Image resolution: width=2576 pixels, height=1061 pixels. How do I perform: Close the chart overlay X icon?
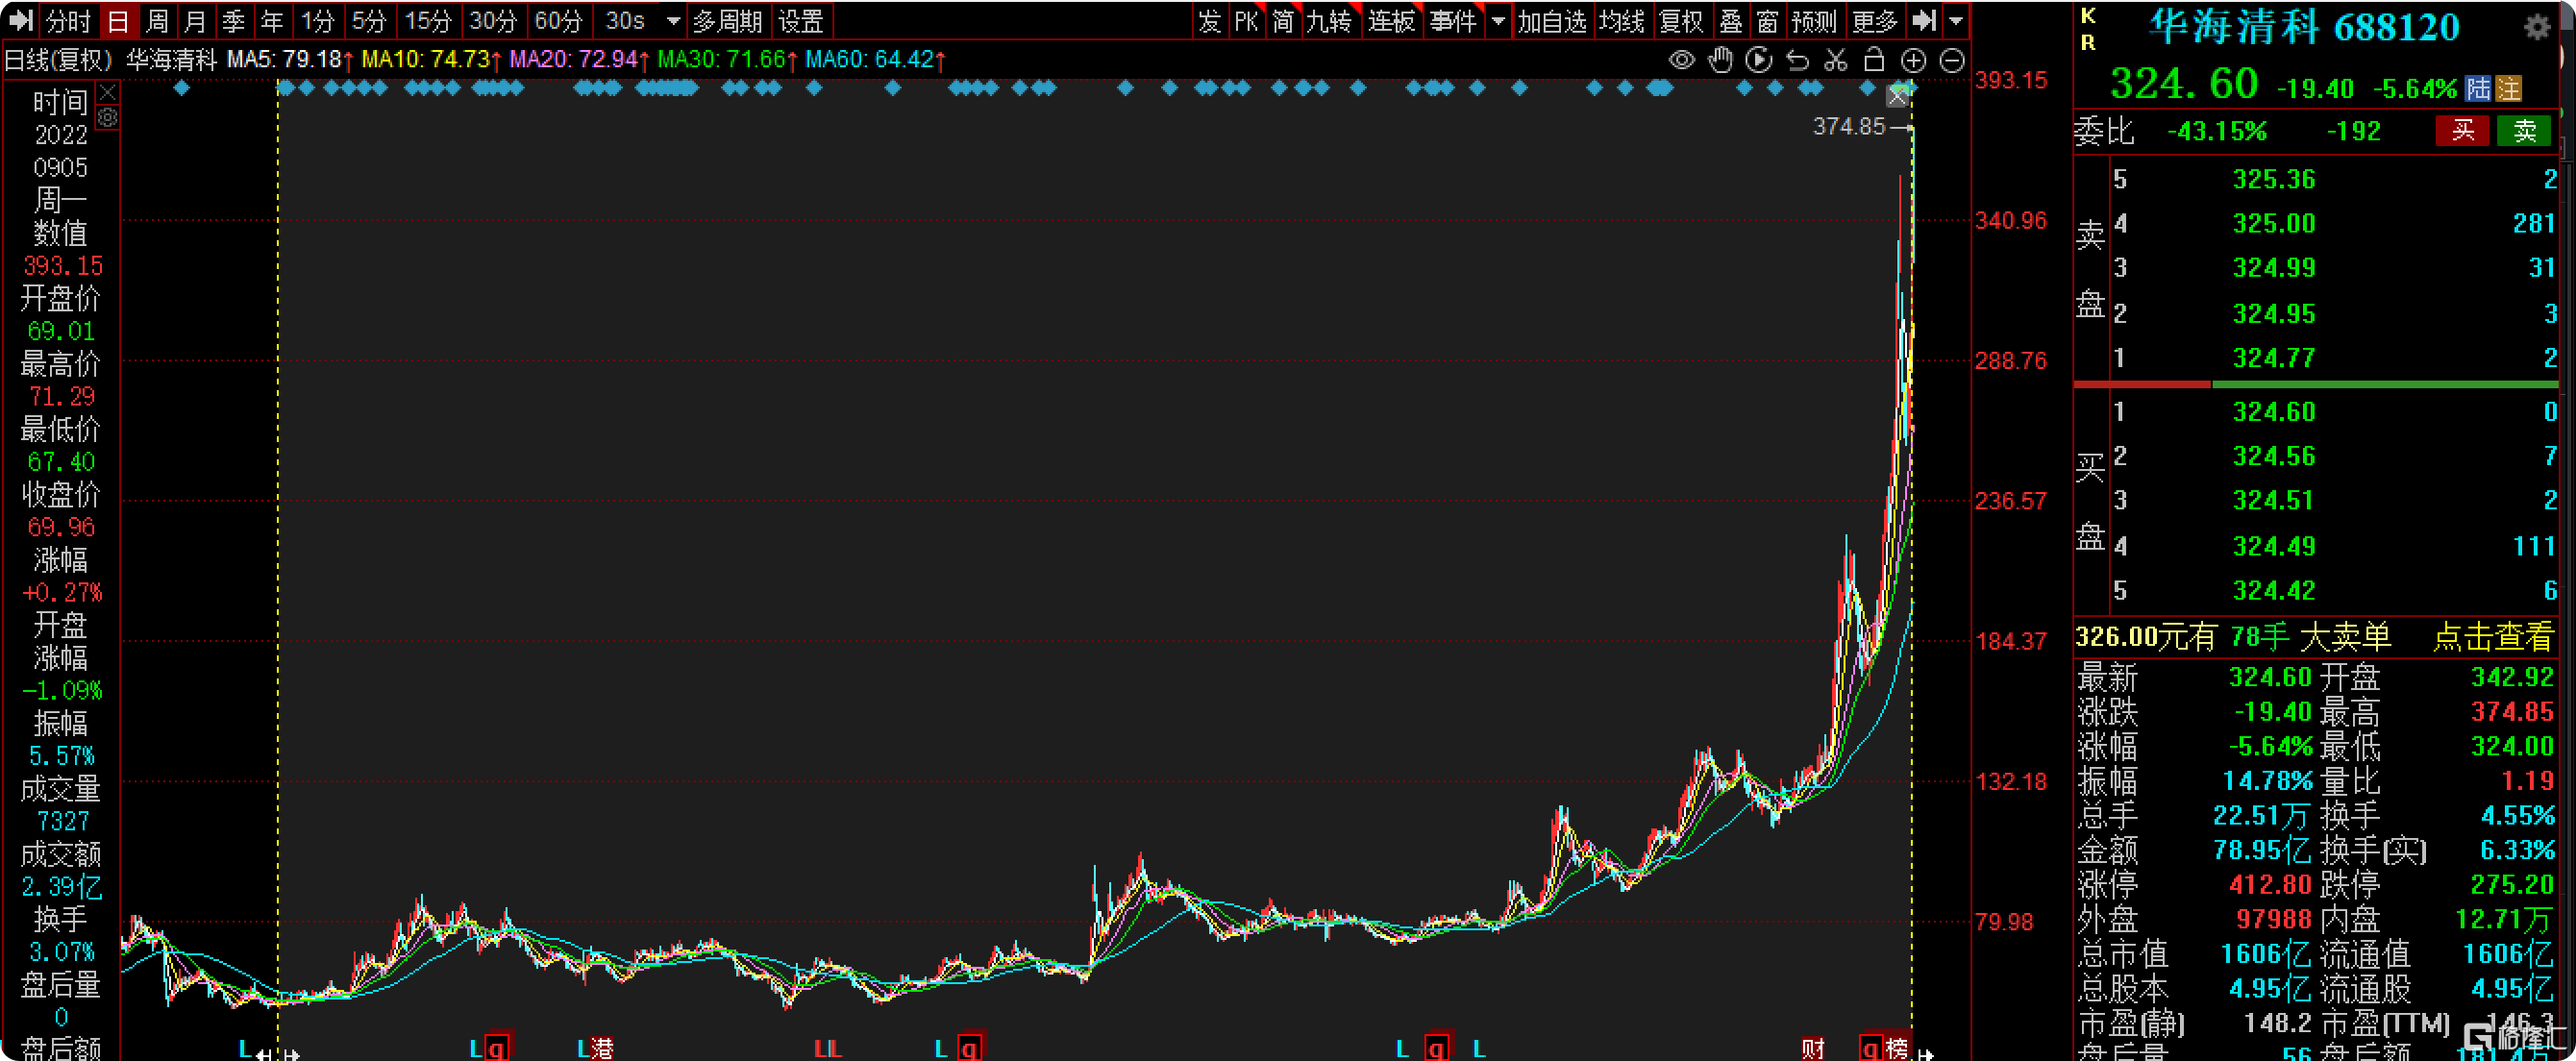(x=1898, y=97)
